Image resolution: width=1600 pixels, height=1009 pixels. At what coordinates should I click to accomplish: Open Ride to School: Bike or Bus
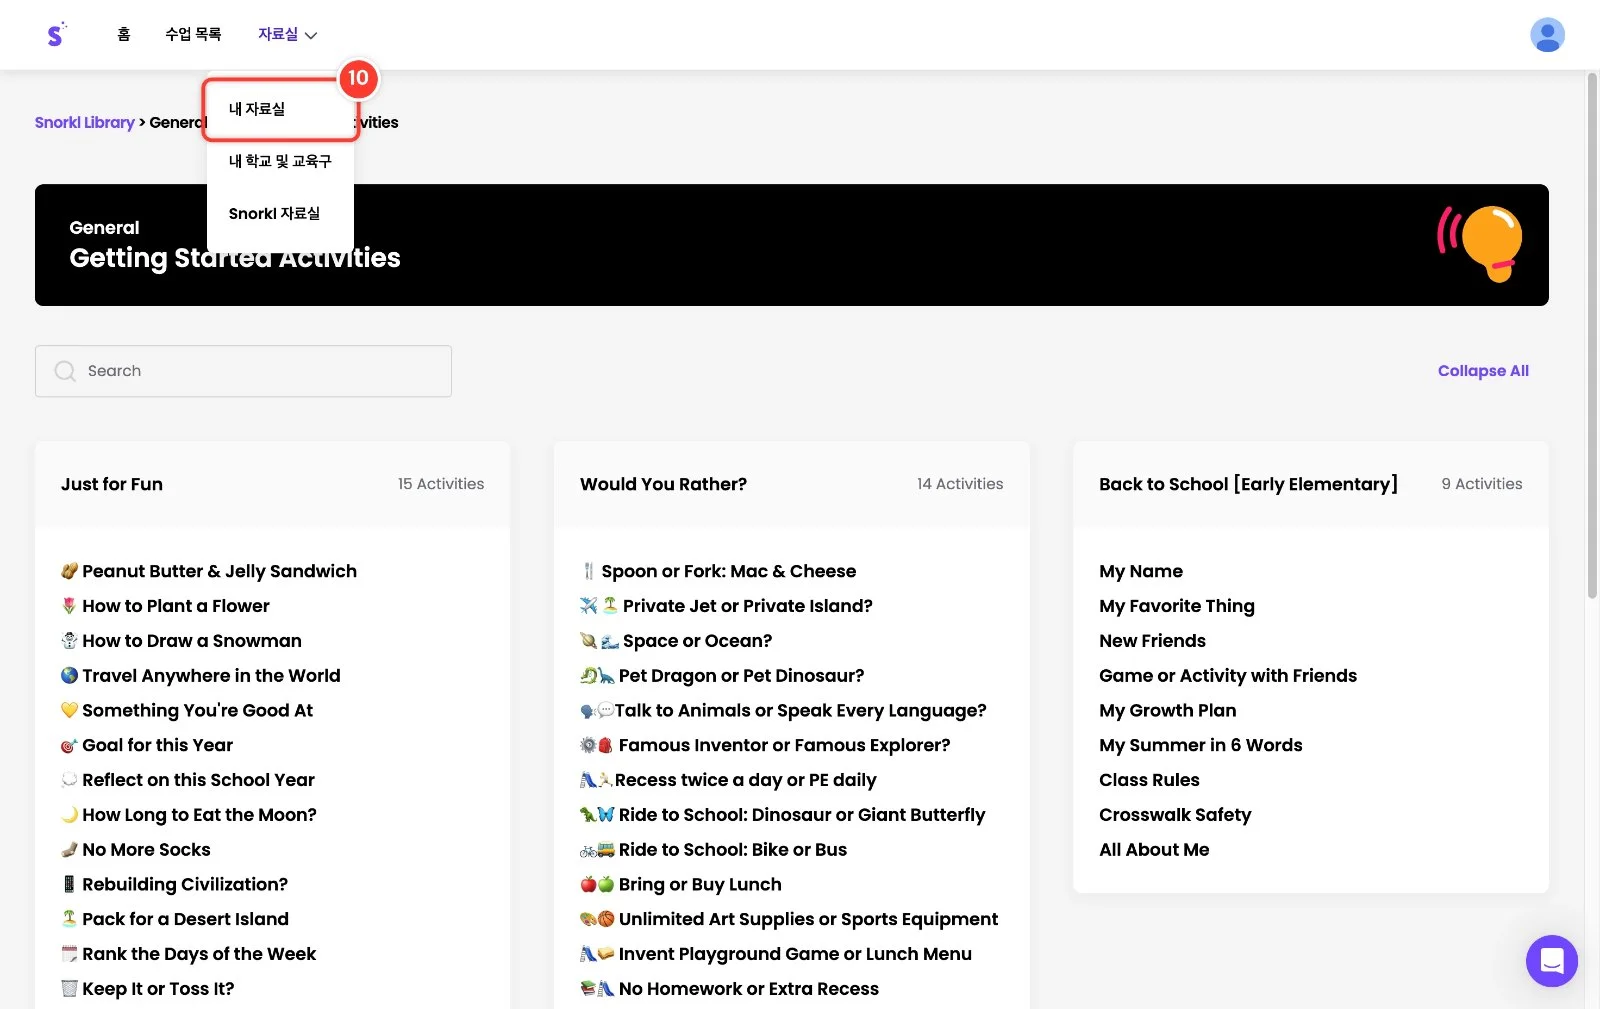[x=713, y=850]
